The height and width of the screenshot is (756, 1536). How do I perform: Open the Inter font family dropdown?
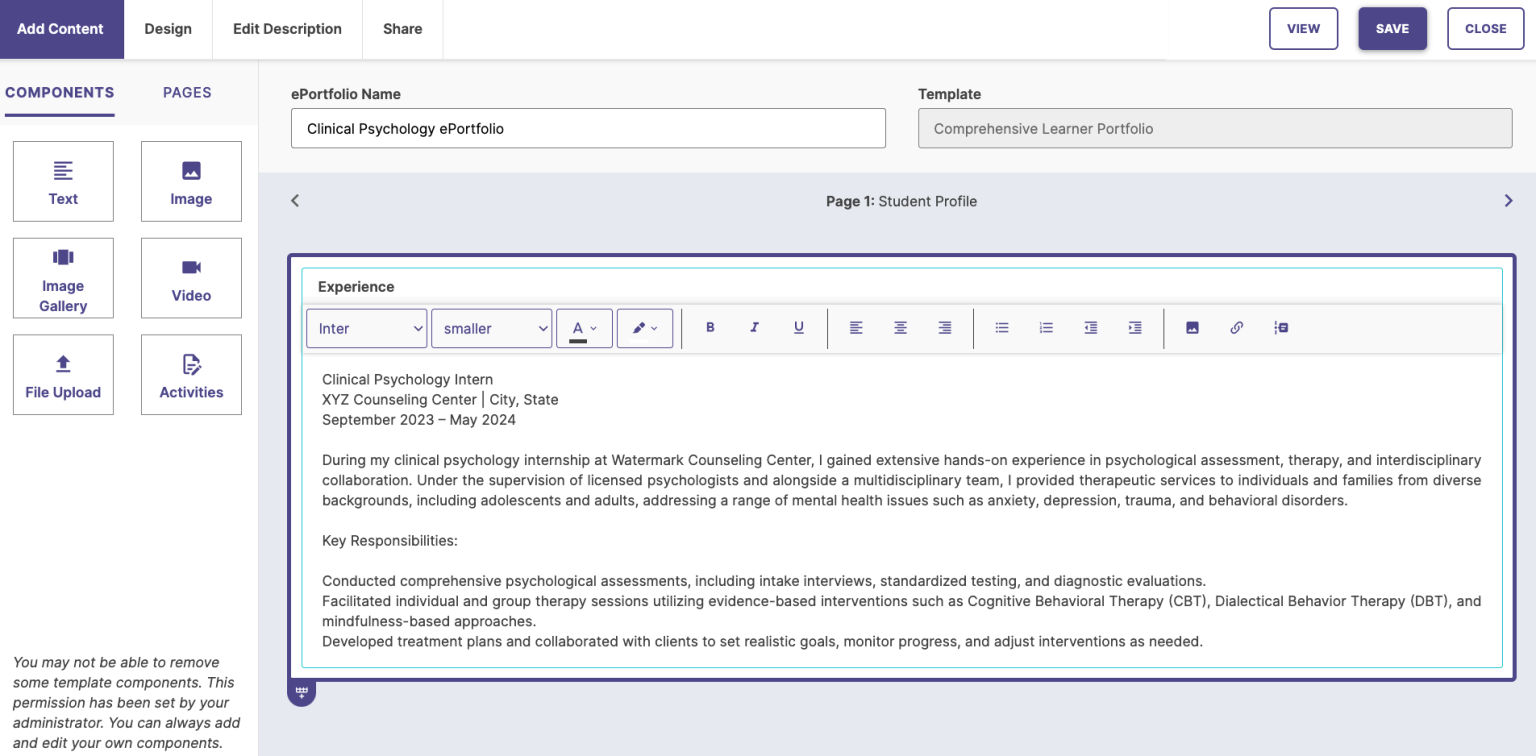[x=366, y=327]
